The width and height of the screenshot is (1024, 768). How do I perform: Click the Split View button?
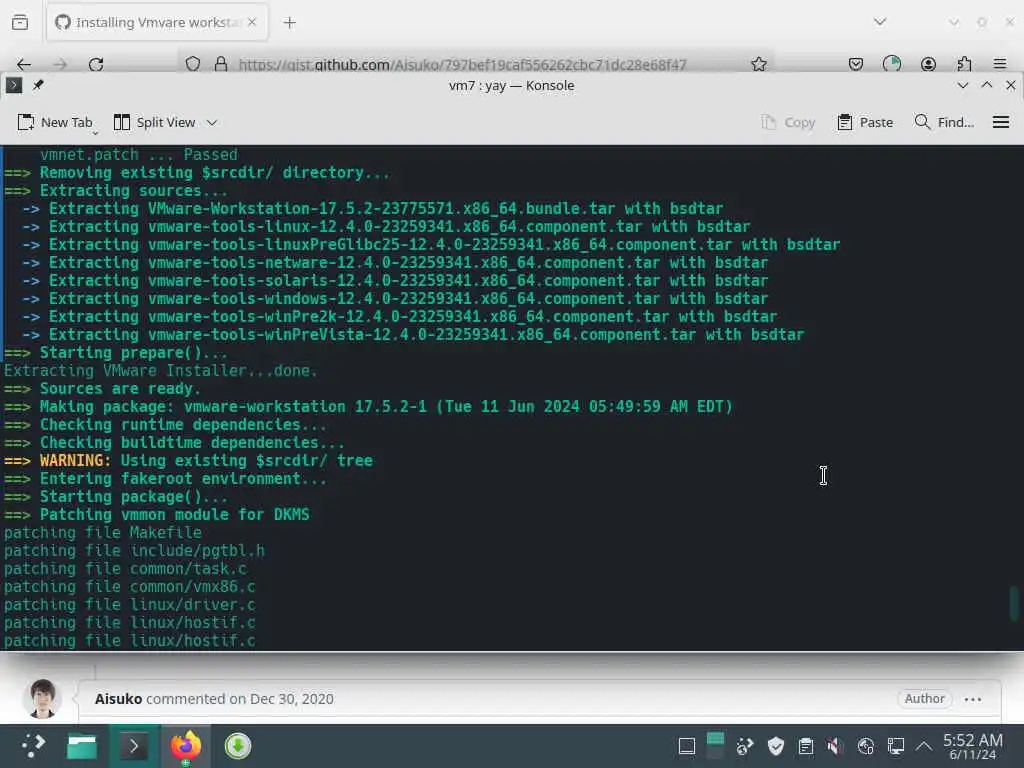tap(154, 122)
